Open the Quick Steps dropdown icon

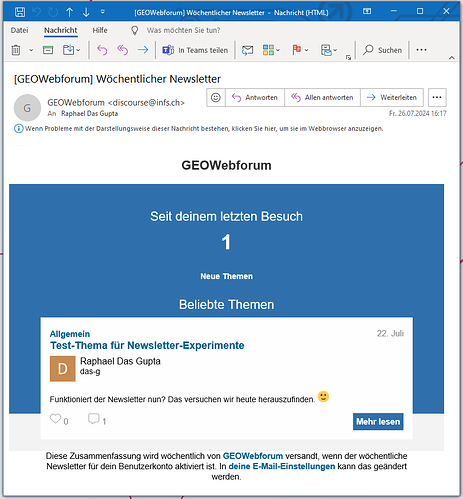coord(329,50)
